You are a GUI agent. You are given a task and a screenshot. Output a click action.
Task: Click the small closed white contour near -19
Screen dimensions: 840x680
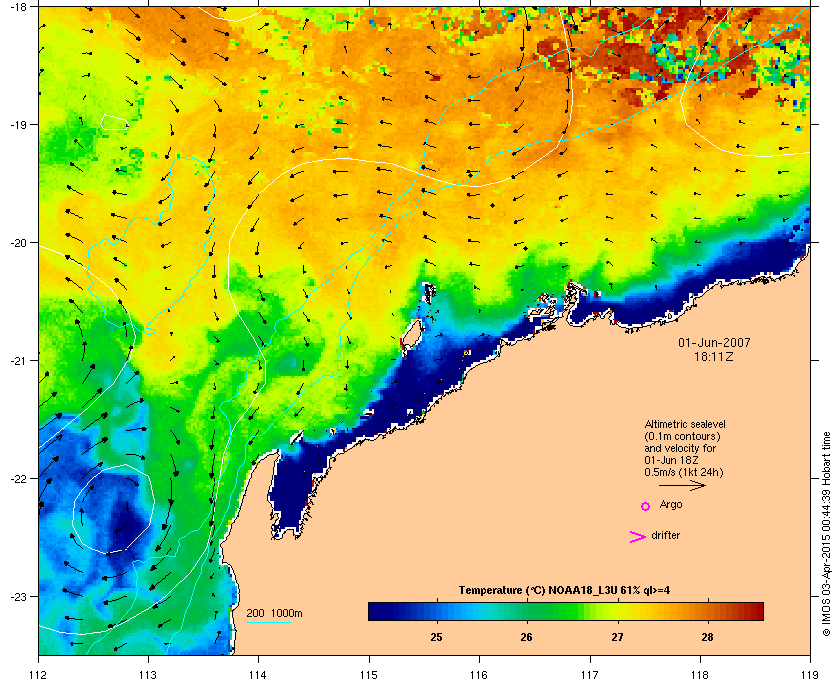[x=114, y=122]
